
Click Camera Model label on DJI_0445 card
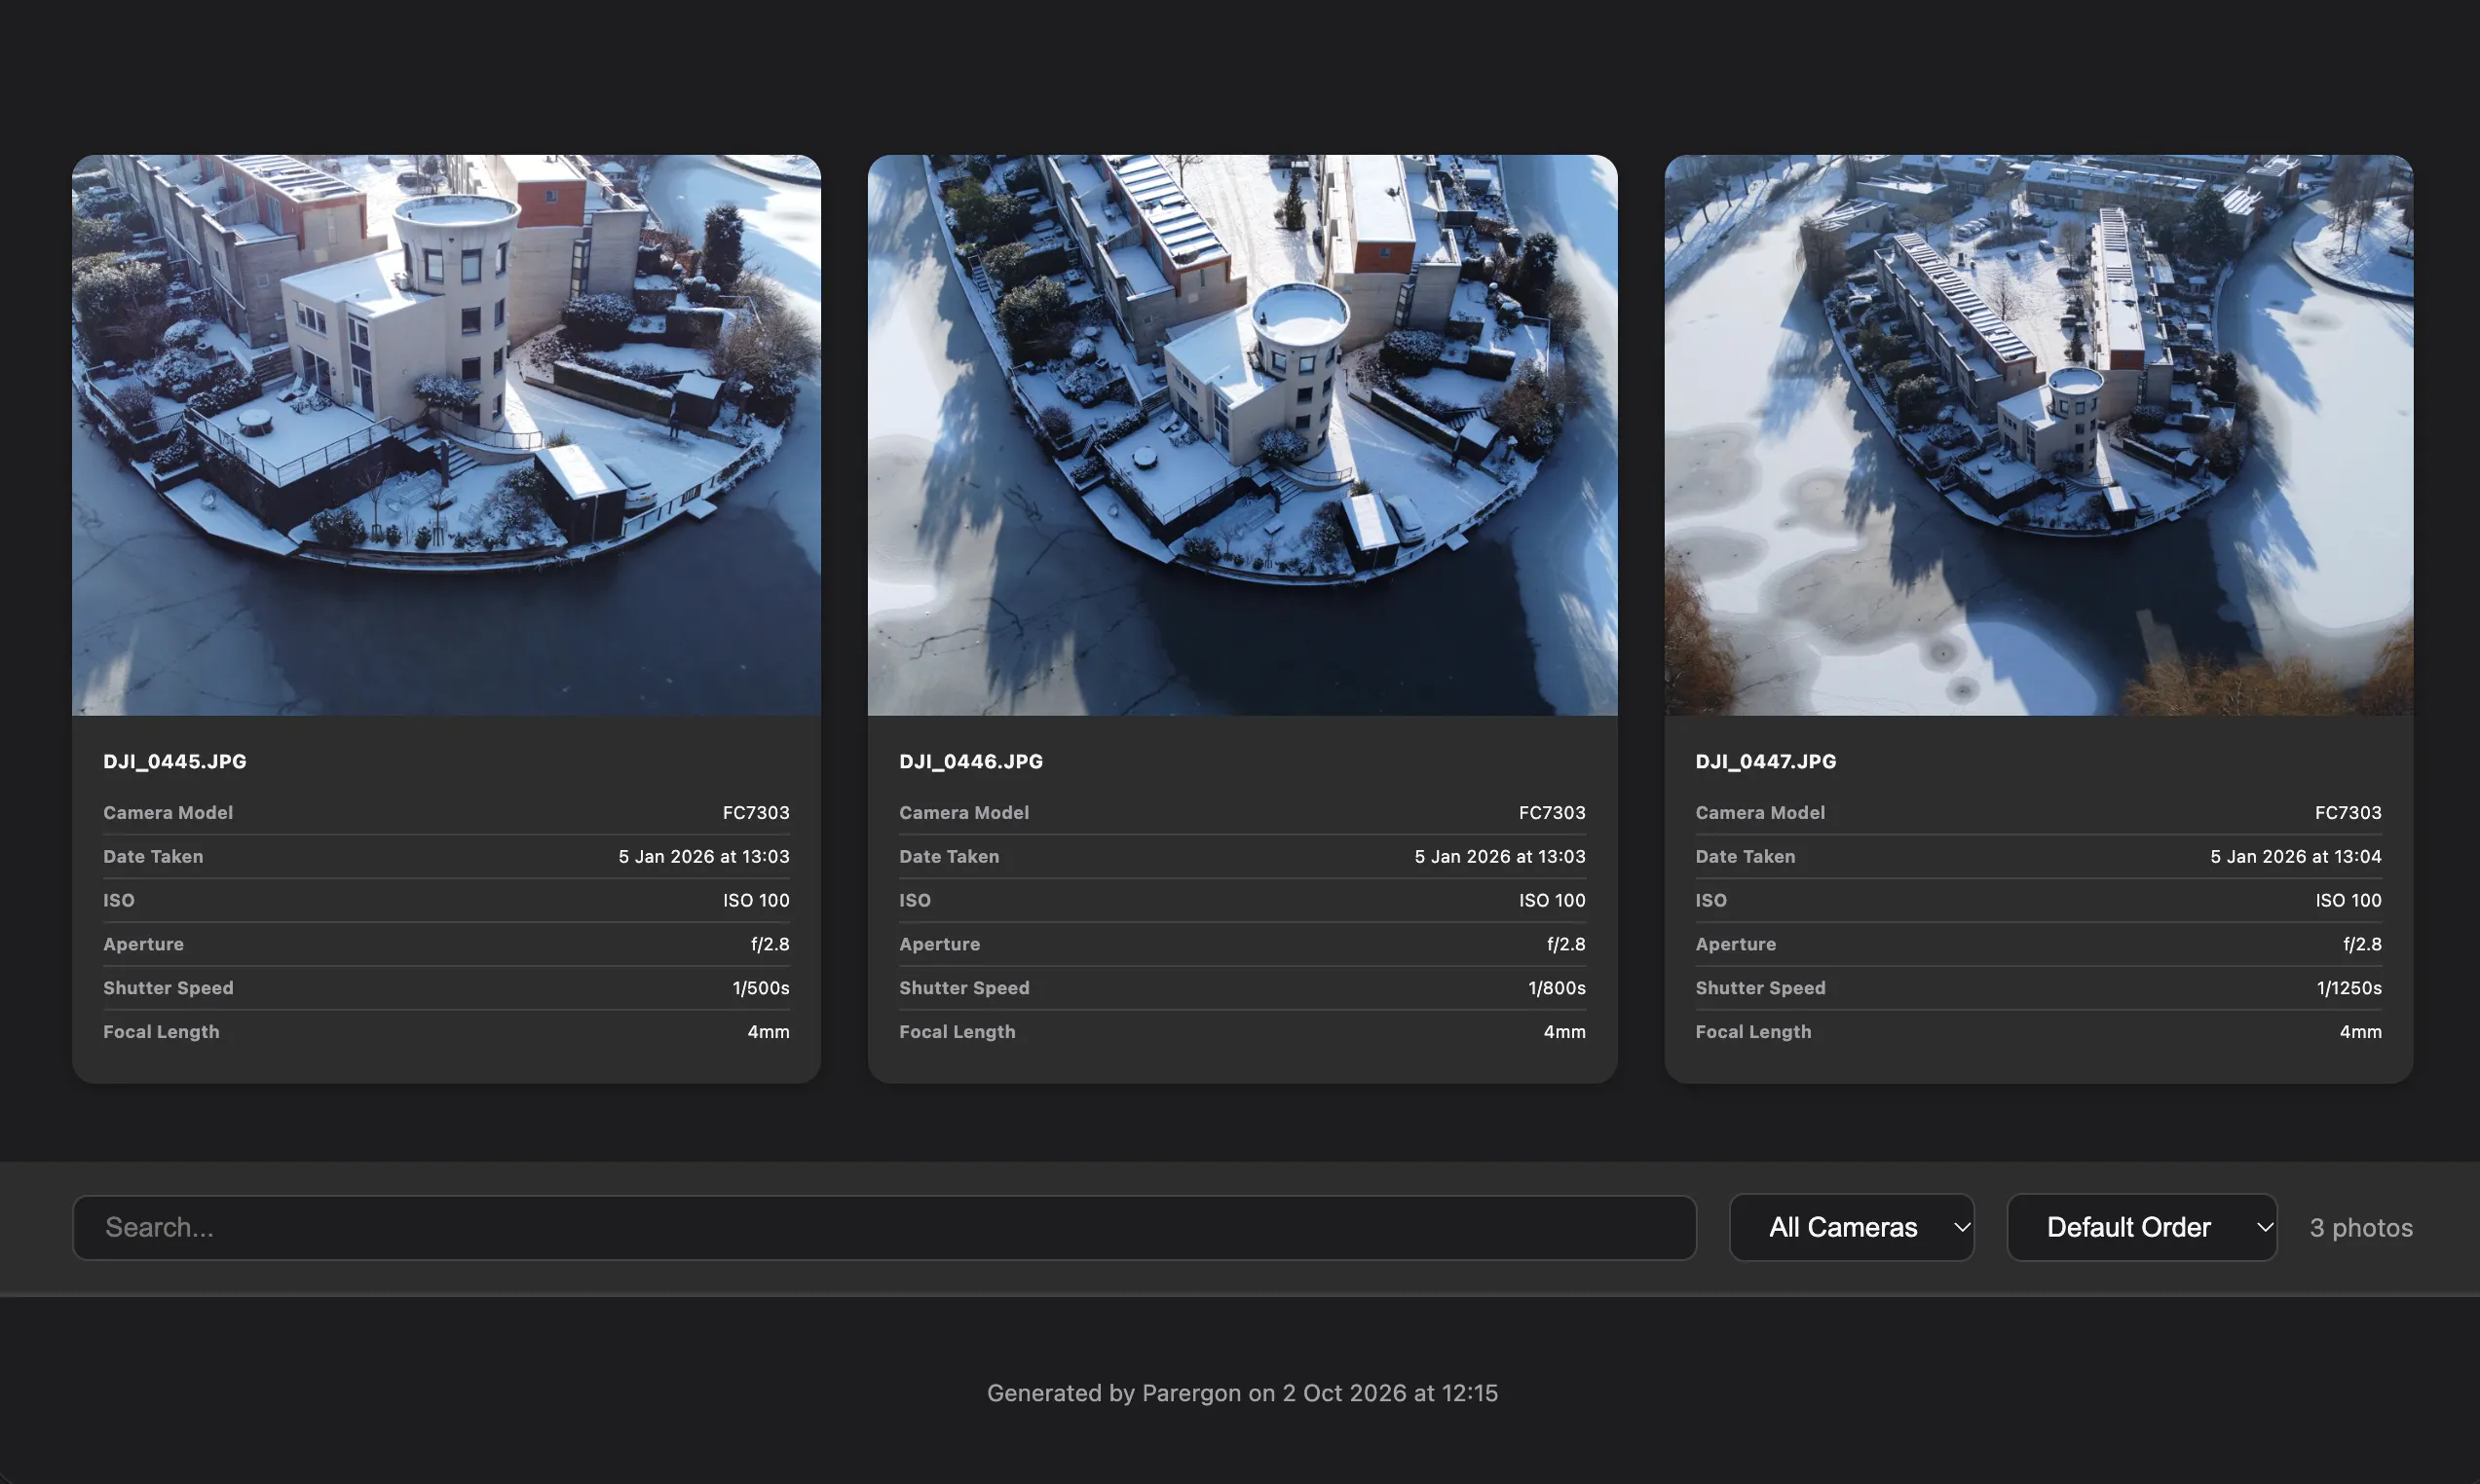click(168, 812)
